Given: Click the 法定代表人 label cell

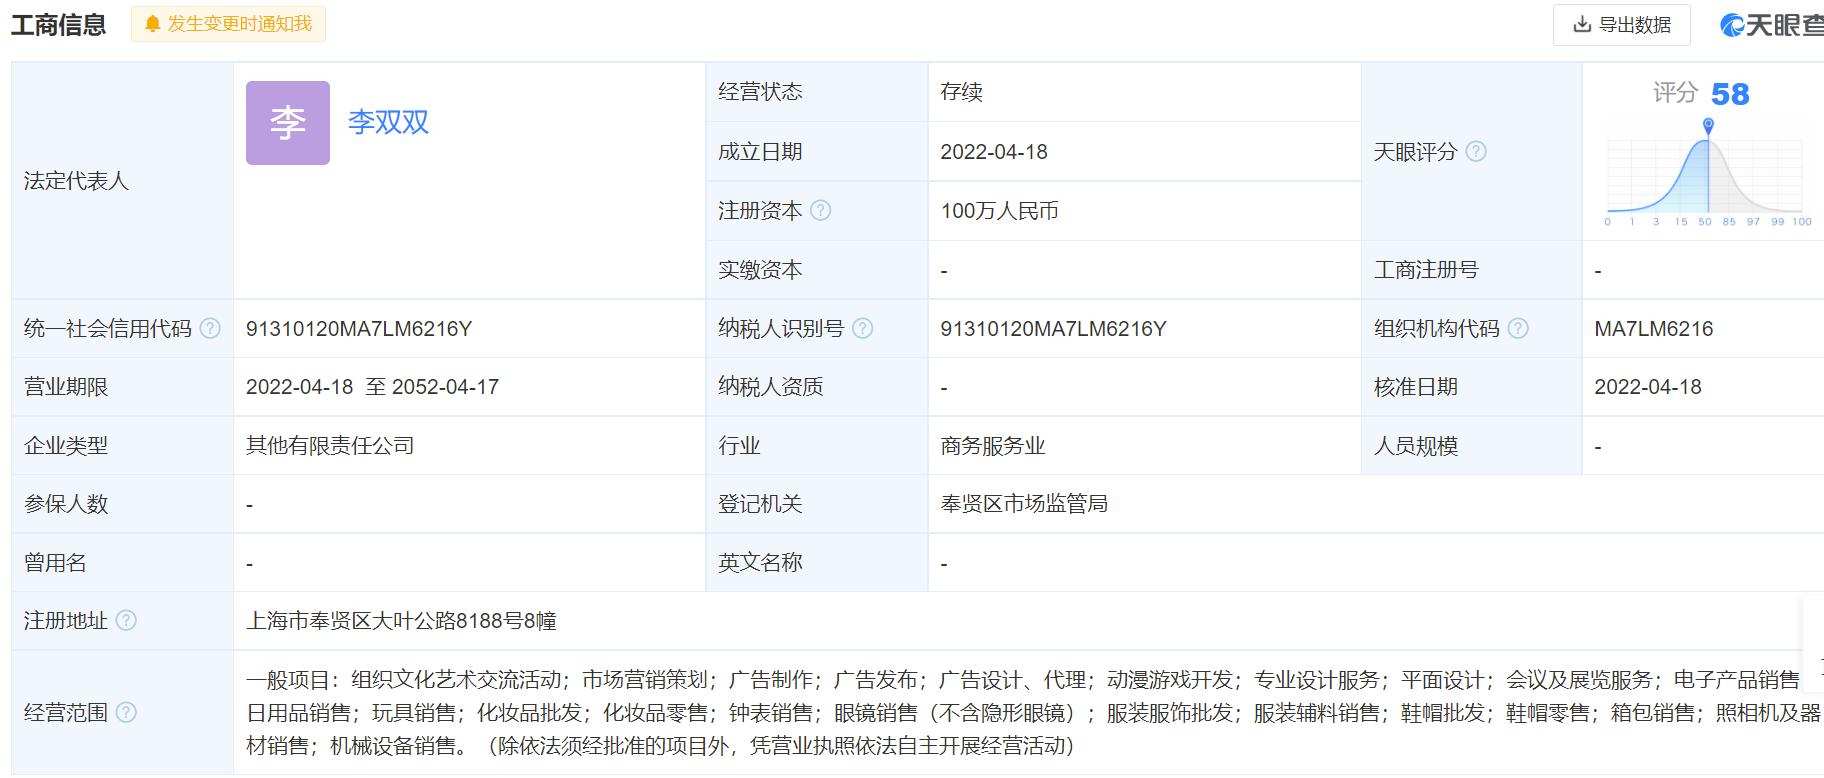Looking at the screenshot, I should click(122, 181).
